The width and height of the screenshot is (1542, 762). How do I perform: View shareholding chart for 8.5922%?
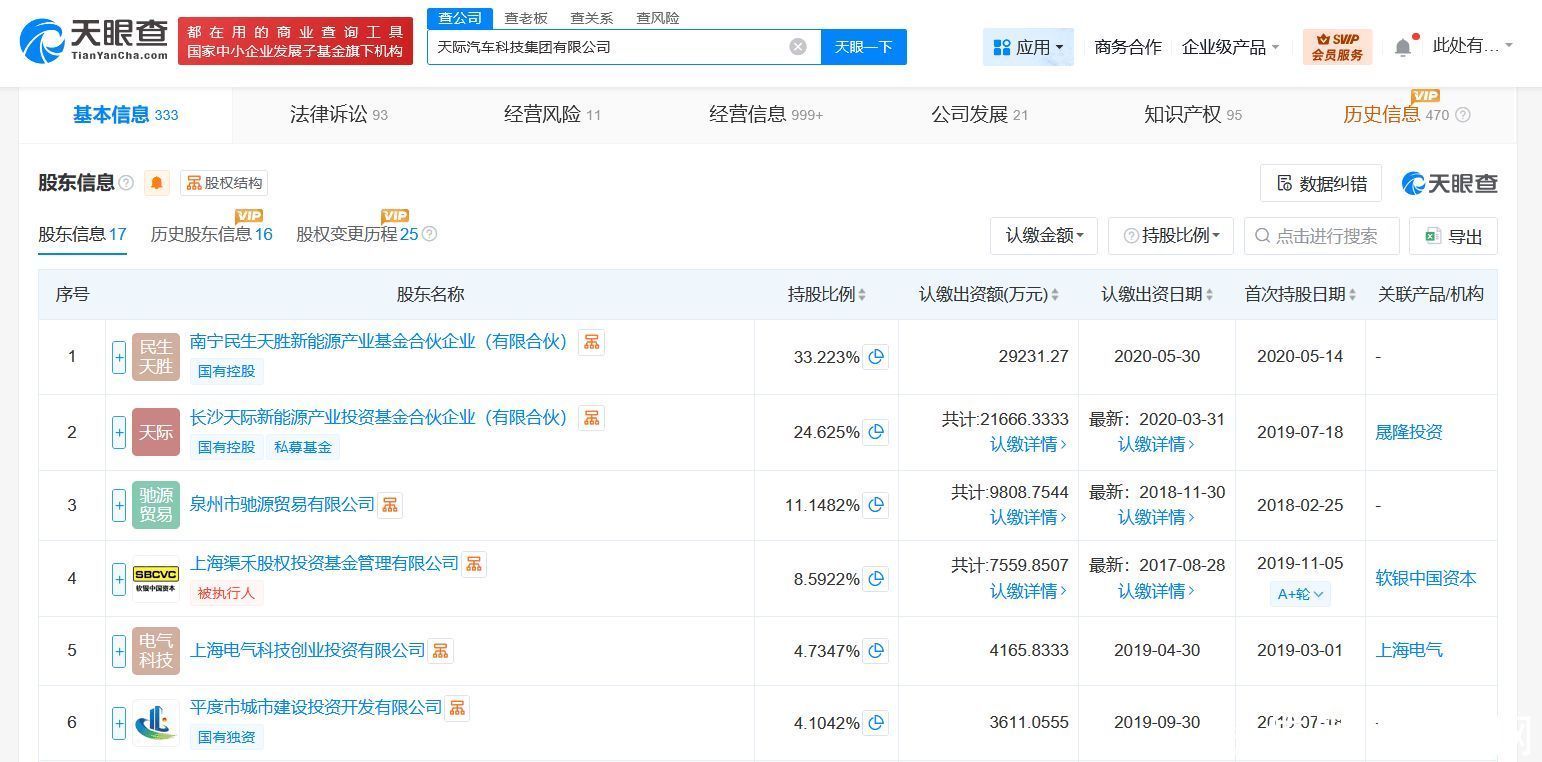click(876, 578)
